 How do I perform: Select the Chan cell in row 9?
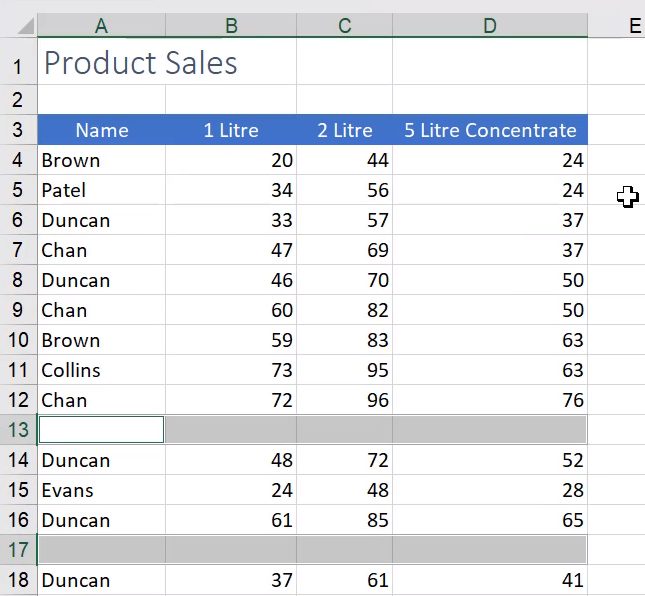pos(102,310)
